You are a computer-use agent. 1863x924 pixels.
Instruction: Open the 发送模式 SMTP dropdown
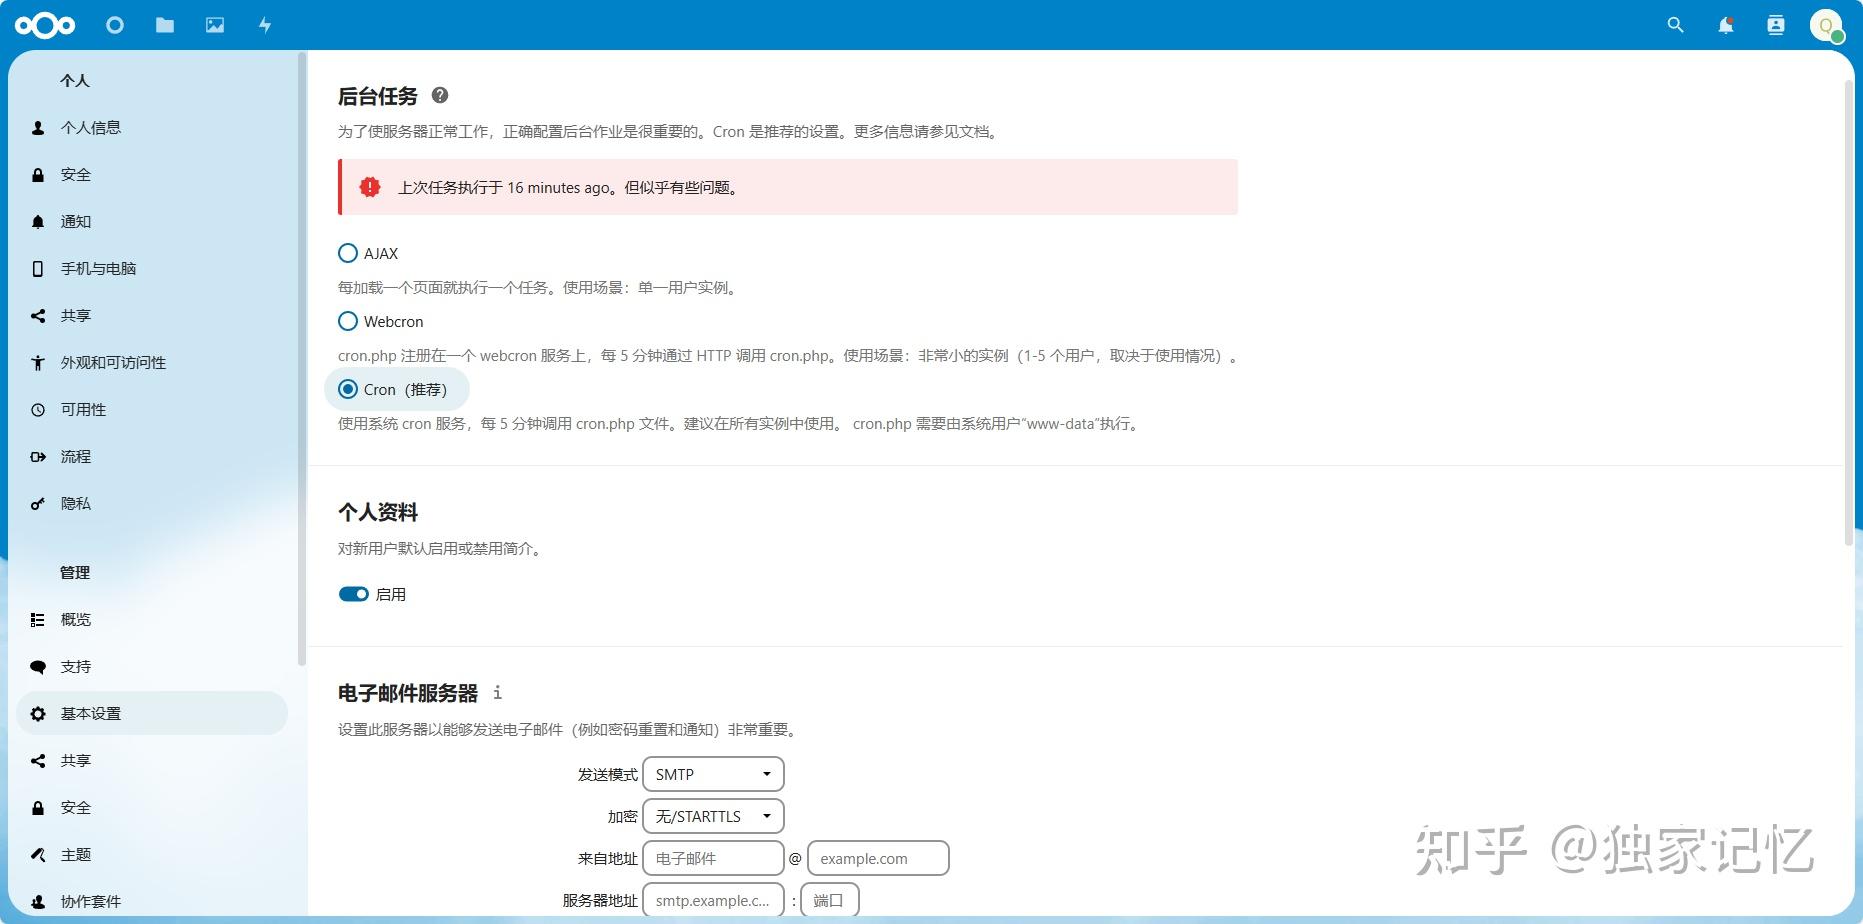coord(712,773)
